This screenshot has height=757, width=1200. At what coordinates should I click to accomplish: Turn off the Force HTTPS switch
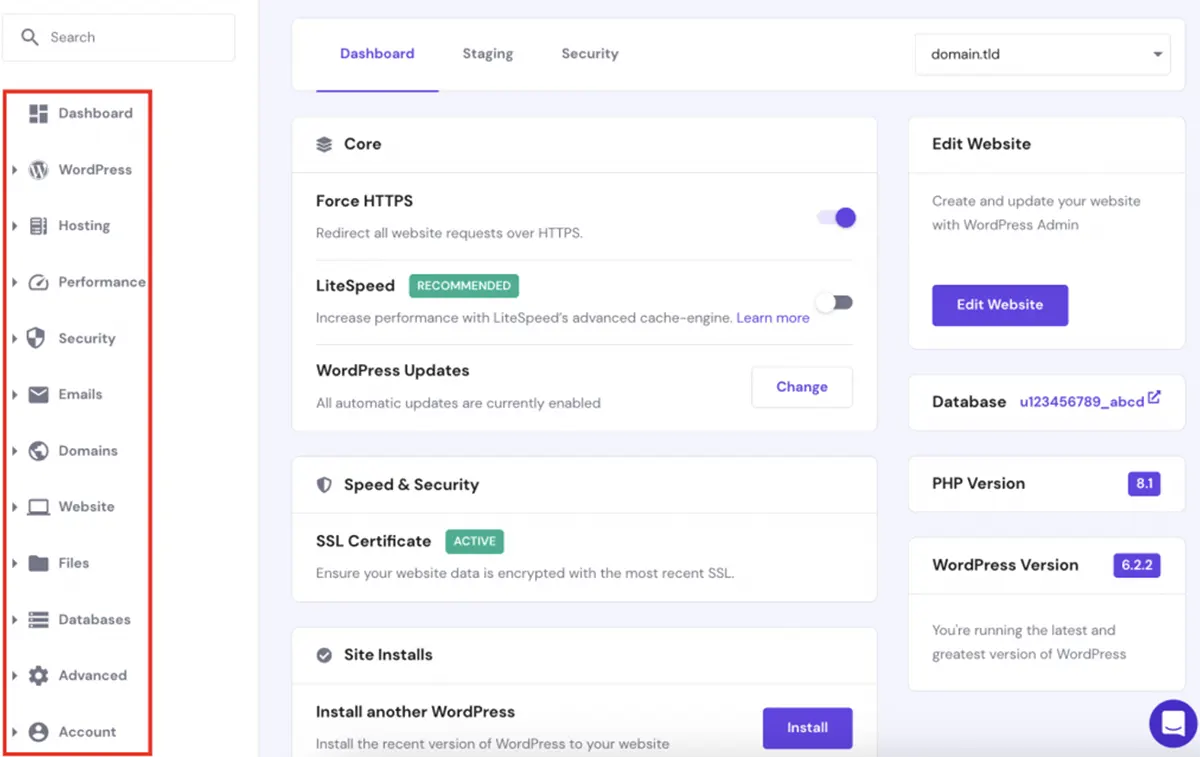pyautogui.click(x=837, y=217)
